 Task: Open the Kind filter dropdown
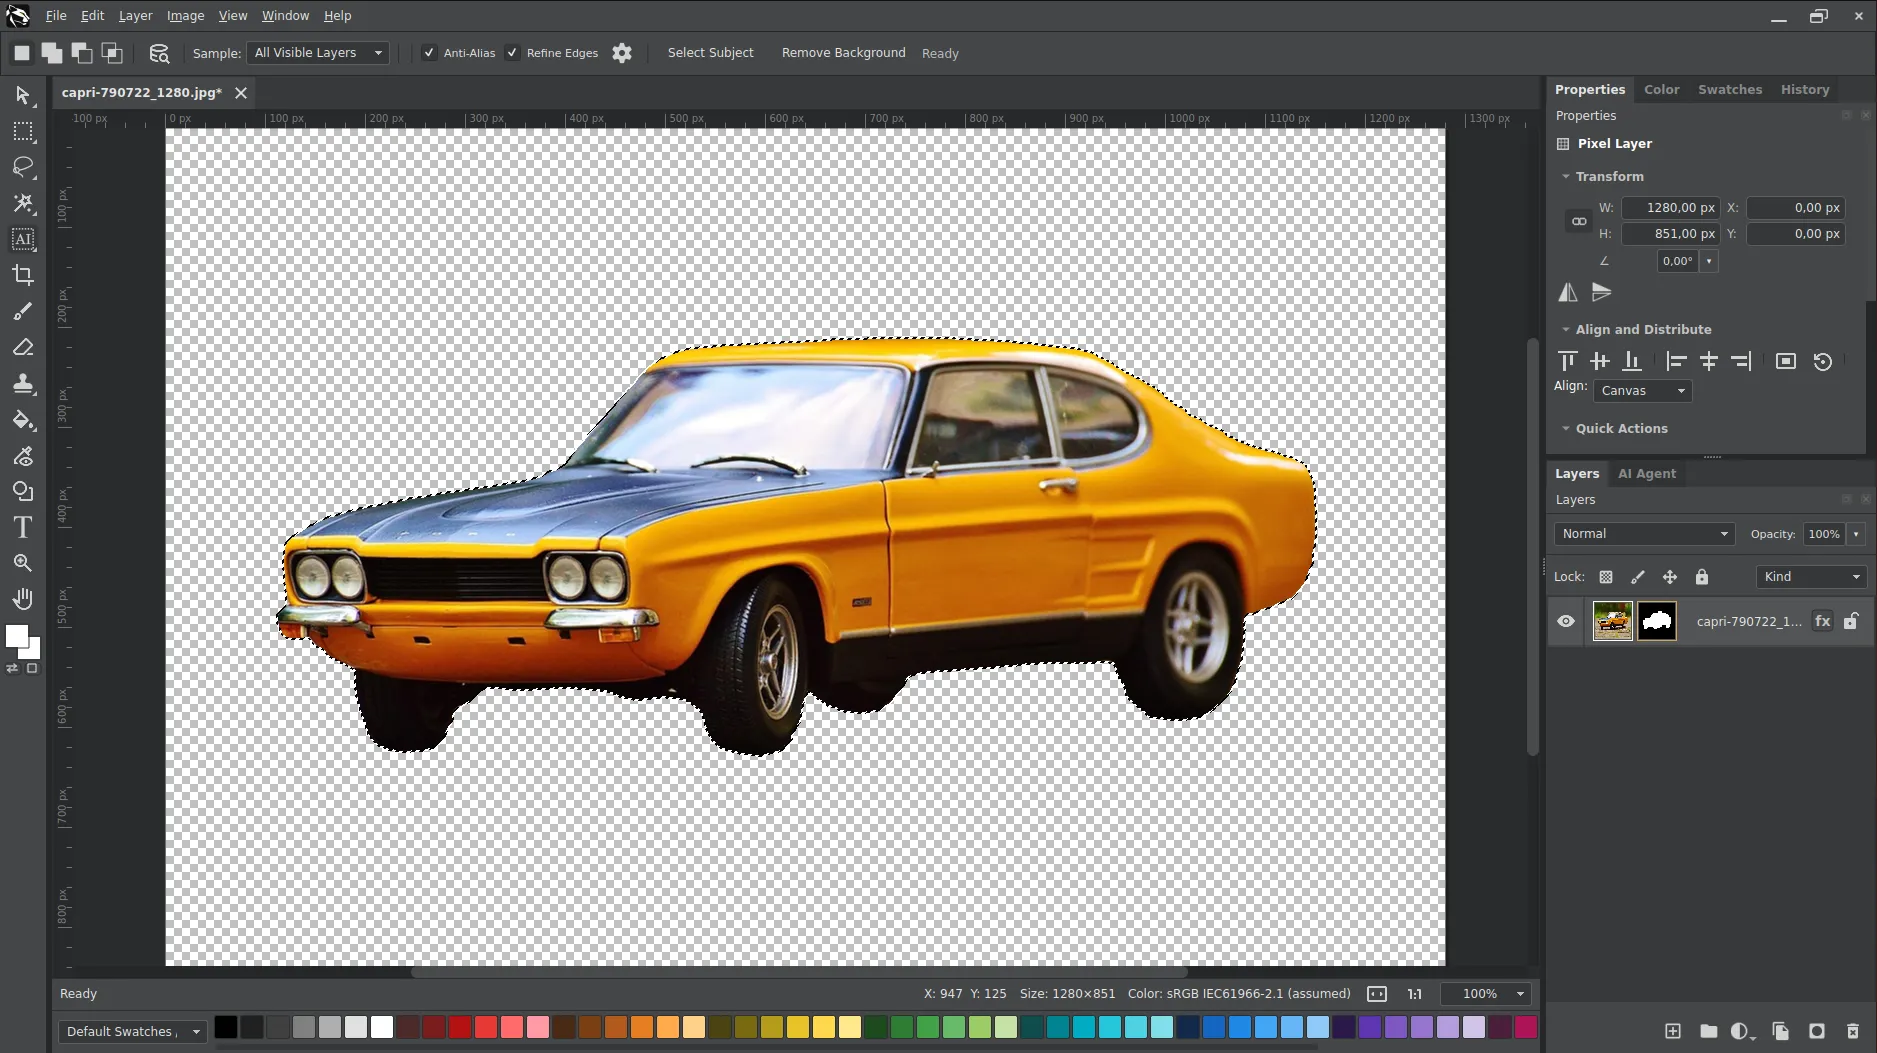click(x=1811, y=577)
